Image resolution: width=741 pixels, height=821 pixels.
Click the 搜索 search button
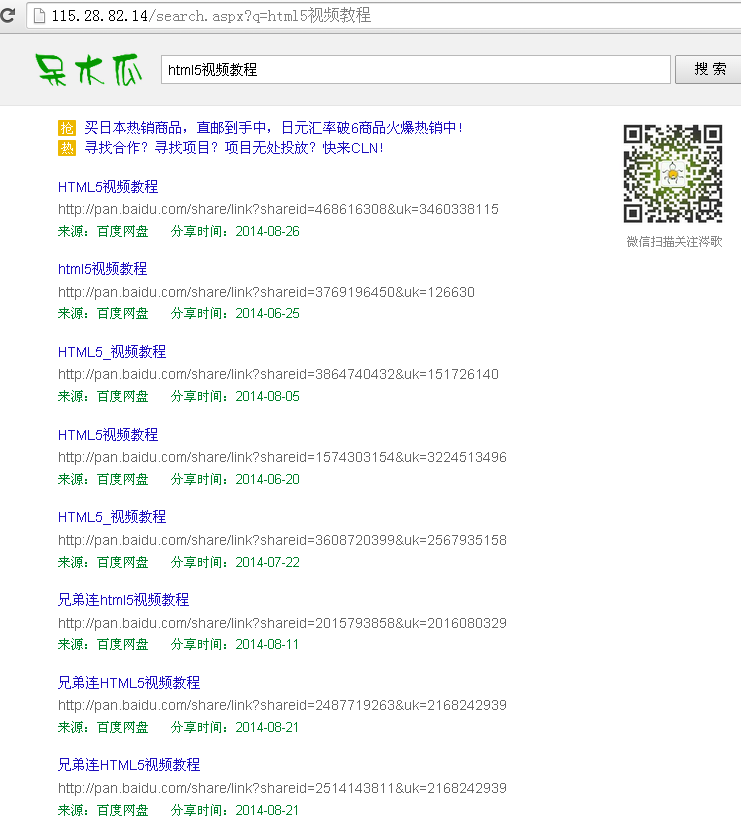(x=709, y=69)
